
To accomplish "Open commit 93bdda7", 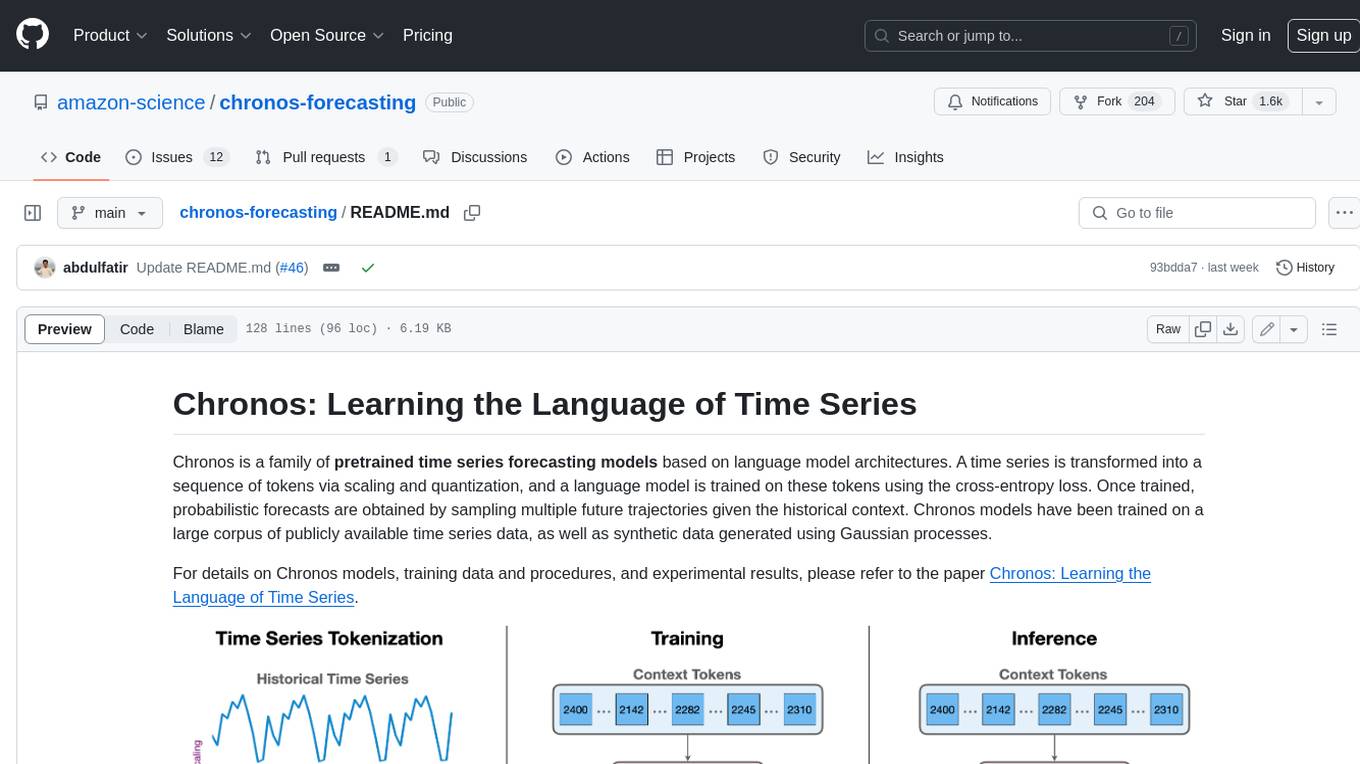I will (1174, 267).
